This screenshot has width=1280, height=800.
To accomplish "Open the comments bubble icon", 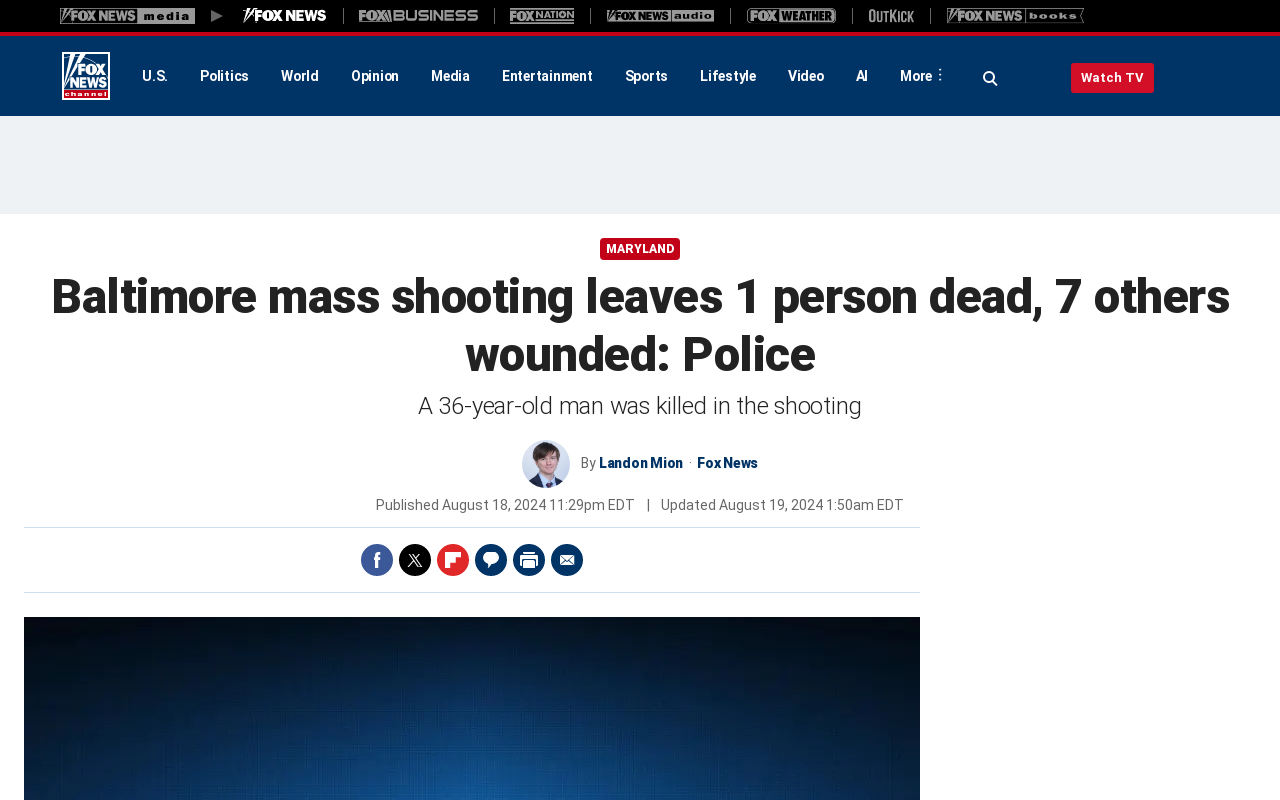I will click(491, 560).
